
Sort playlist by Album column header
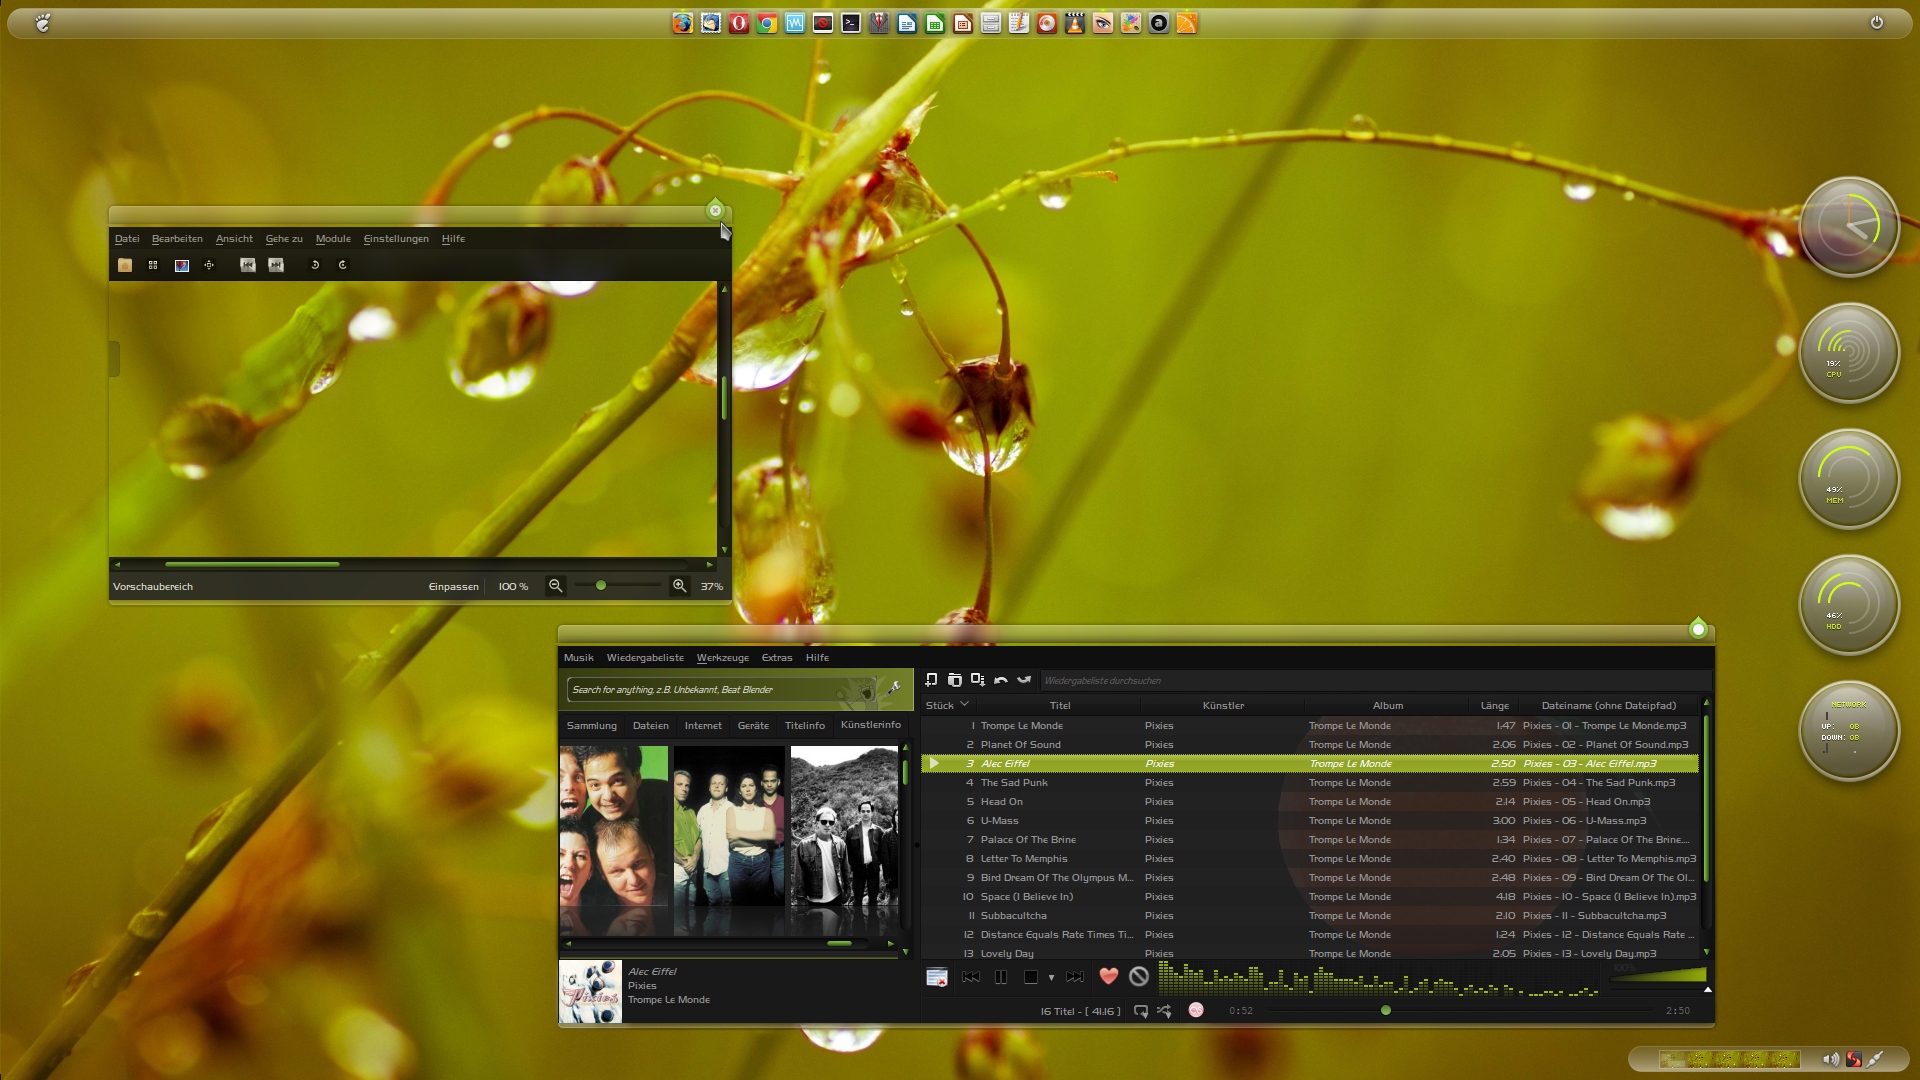pyautogui.click(x=1387, y=706)
